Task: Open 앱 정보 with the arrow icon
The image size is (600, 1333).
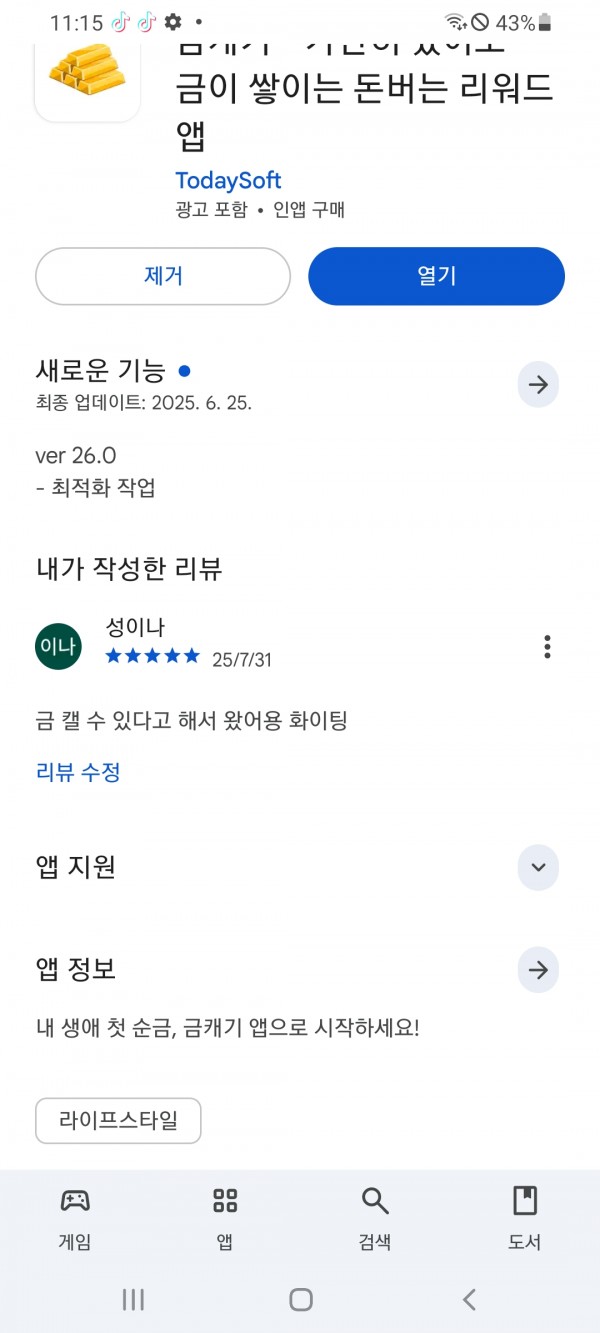Action: [x=538, y=970]
